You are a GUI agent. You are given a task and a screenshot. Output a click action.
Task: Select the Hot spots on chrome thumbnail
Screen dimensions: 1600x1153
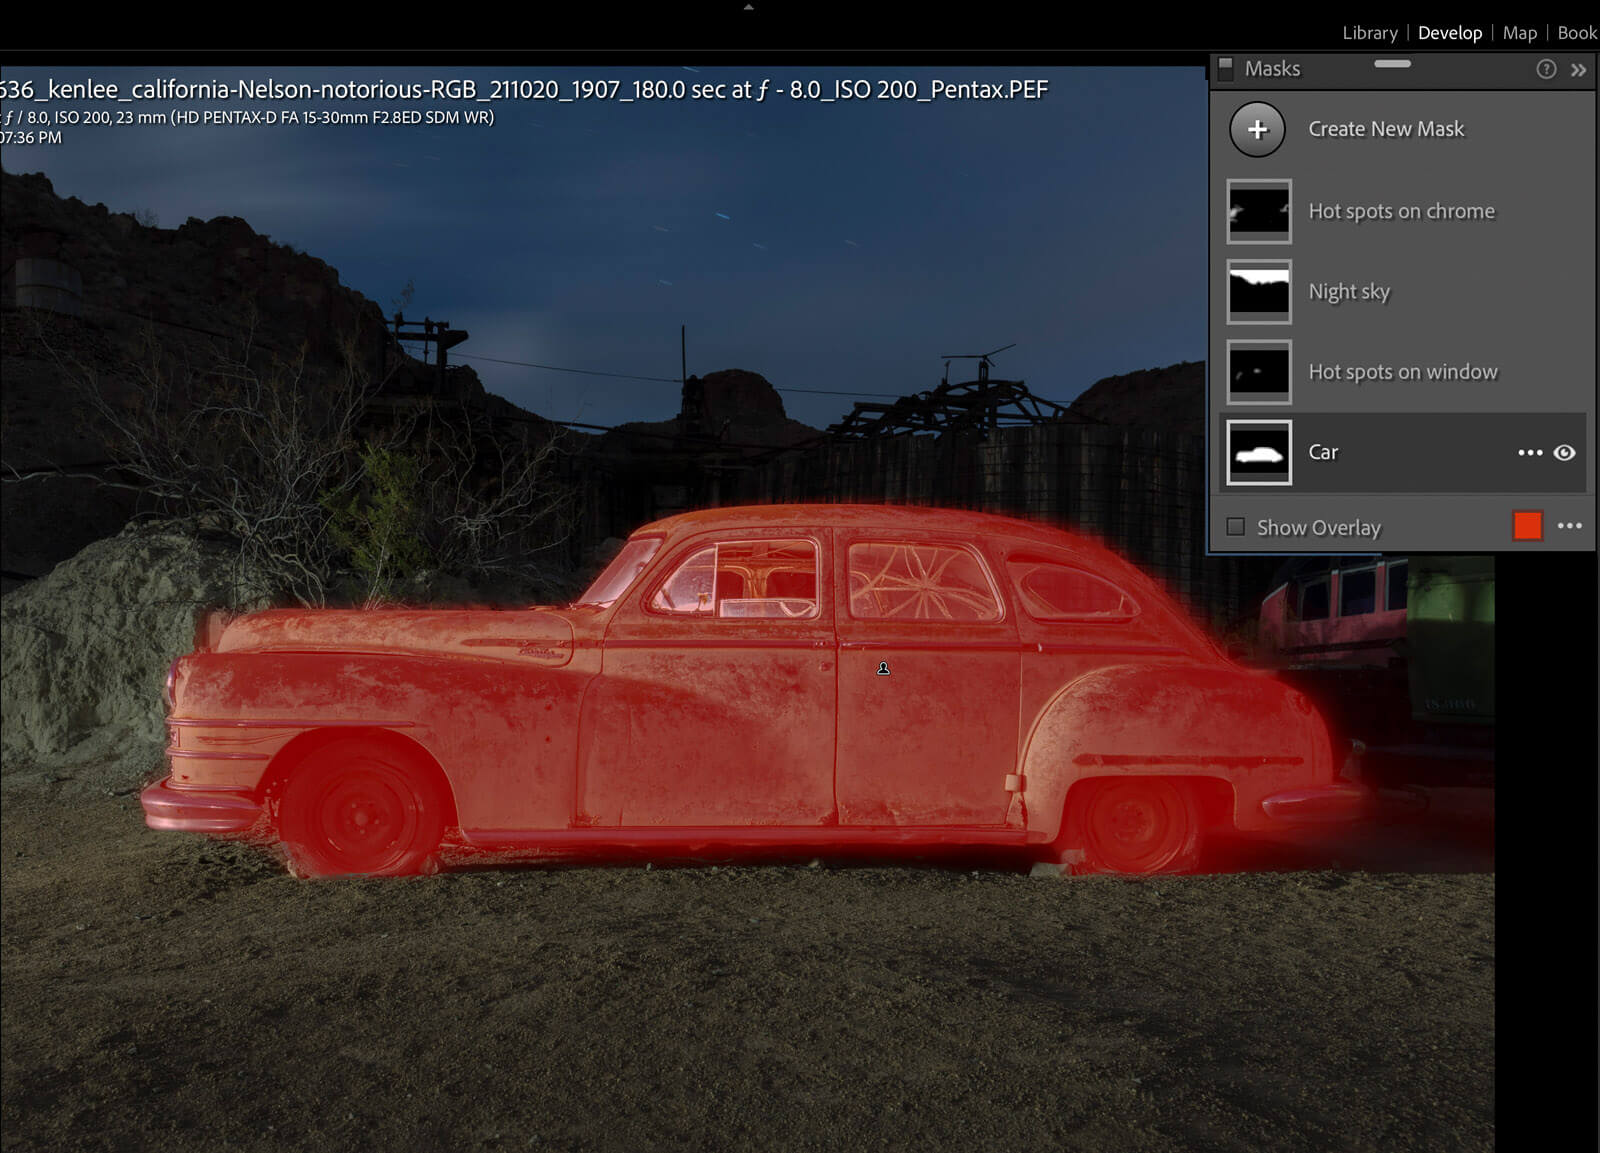coord(1259,212)
